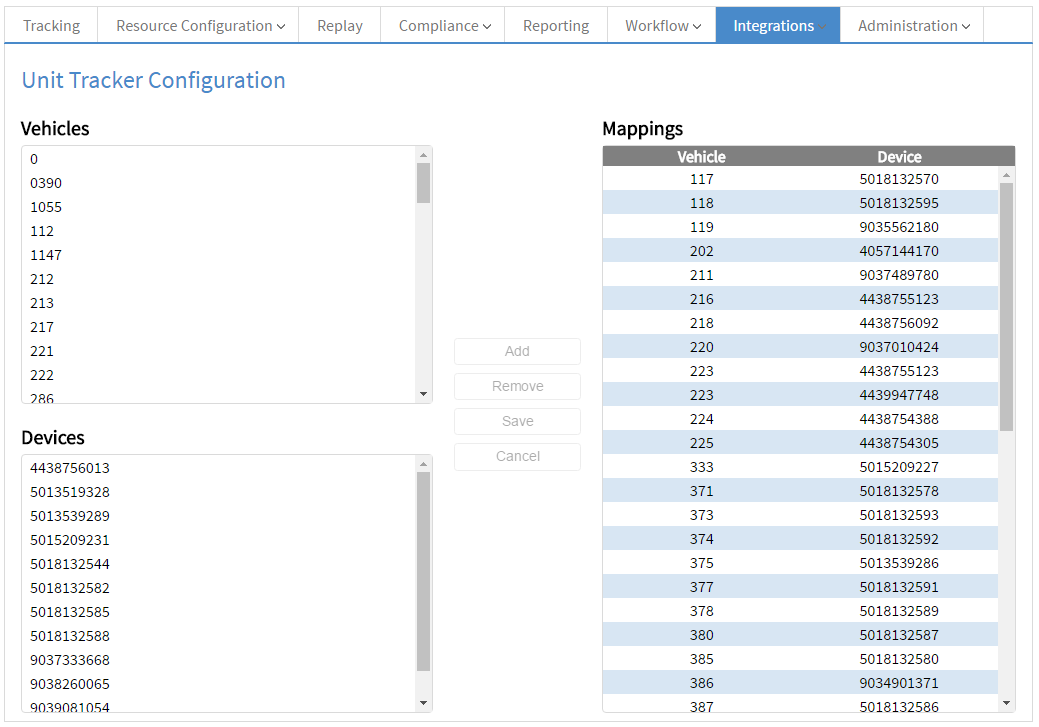Click the Remove button
1039x727 pixels.
517,386
